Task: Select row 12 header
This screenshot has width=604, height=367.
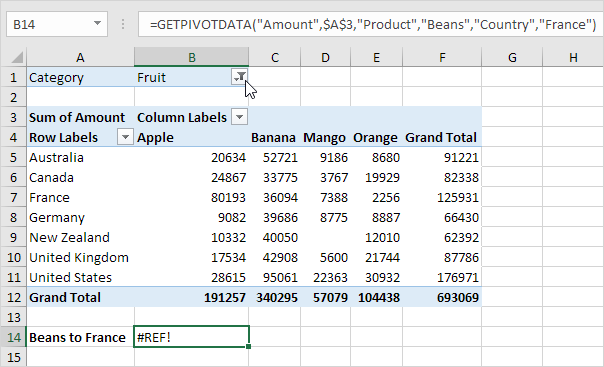Action: (x=13, y=297)
